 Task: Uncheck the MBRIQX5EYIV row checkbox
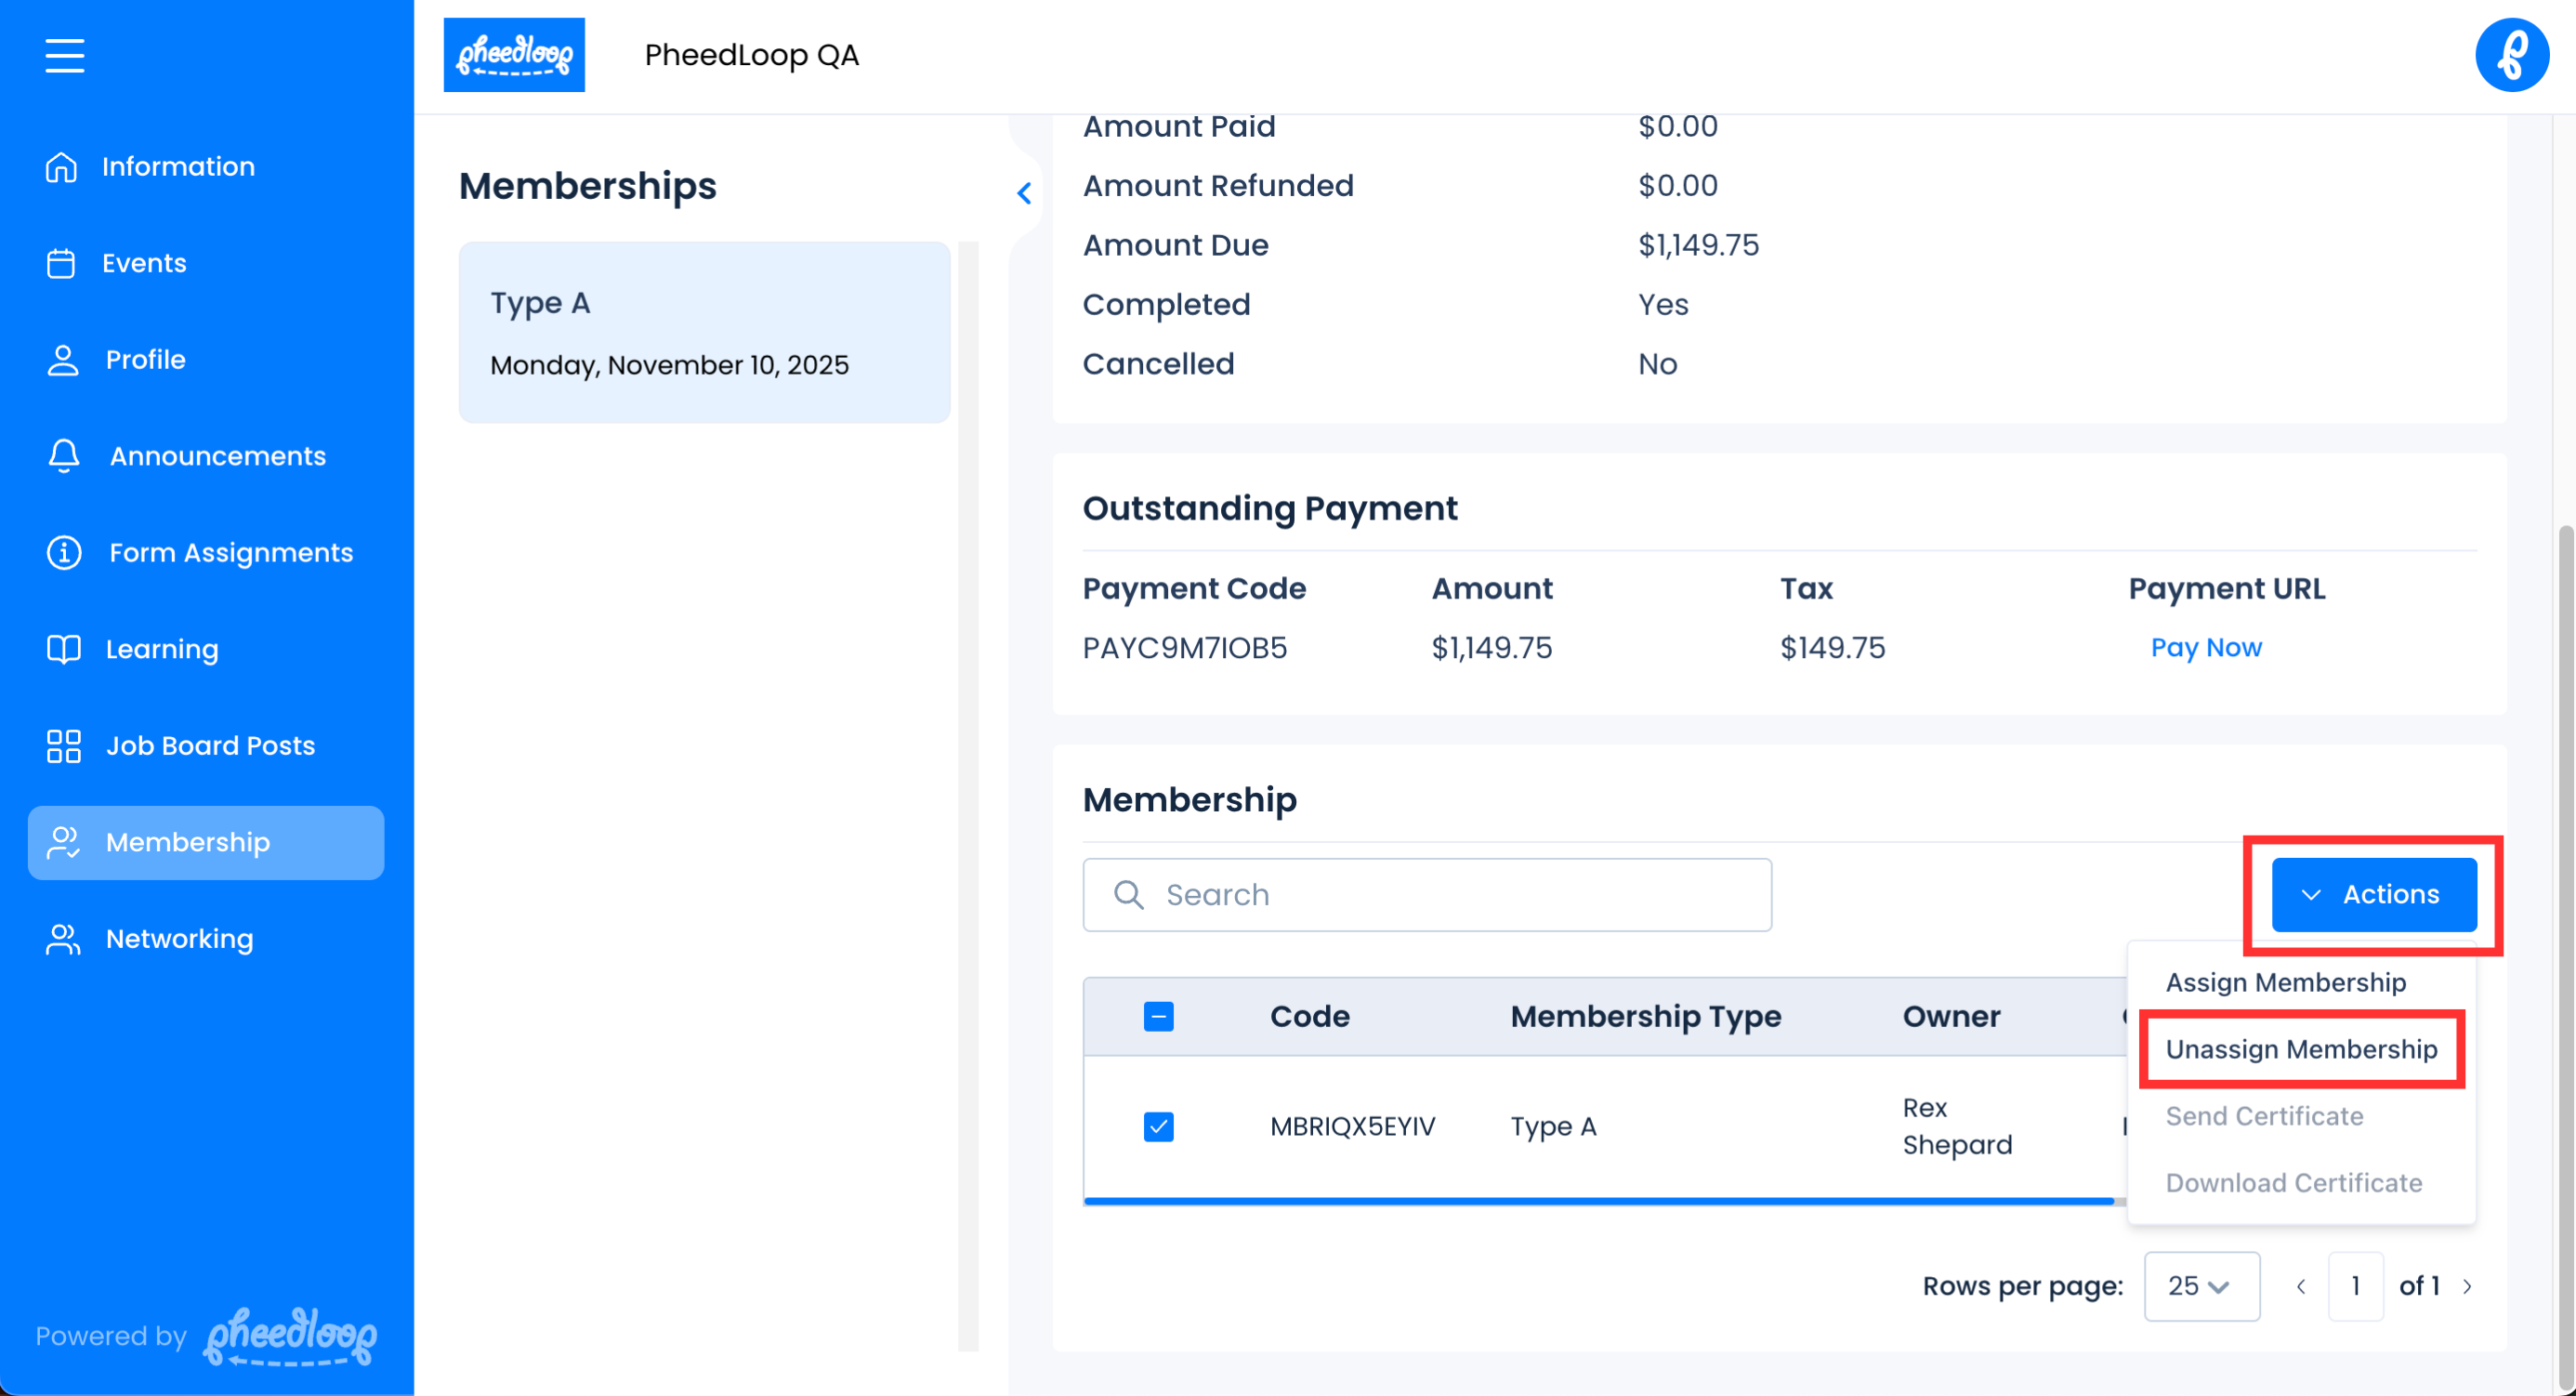pos(1158,1127)
